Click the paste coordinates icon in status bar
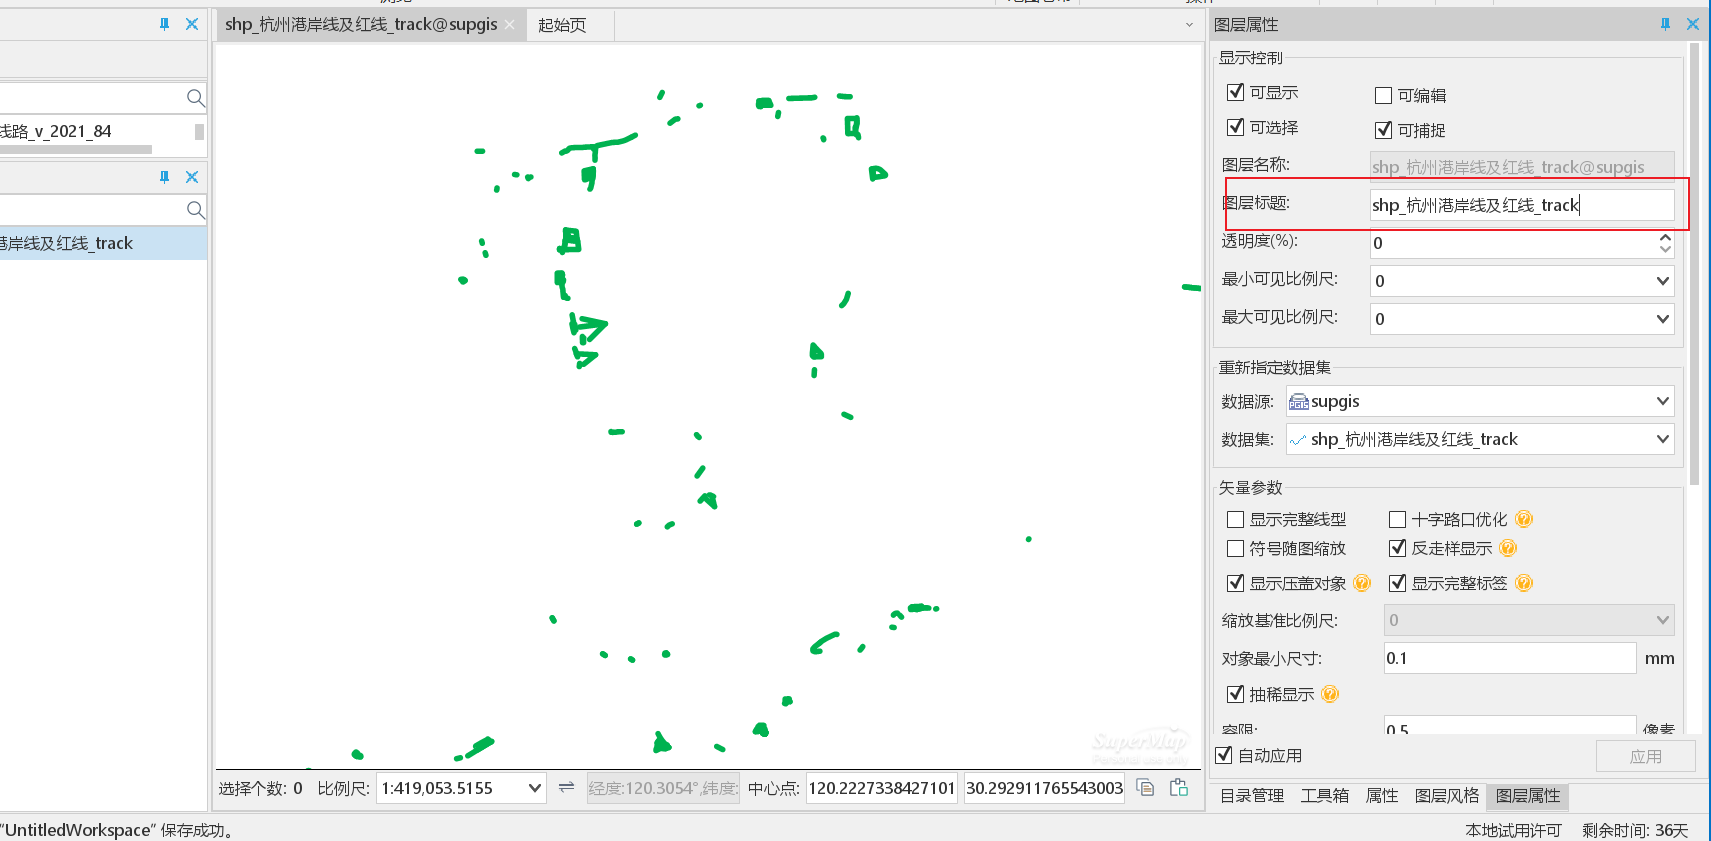This screenshot has width=1711, height=841. [x=1179, y=788]
